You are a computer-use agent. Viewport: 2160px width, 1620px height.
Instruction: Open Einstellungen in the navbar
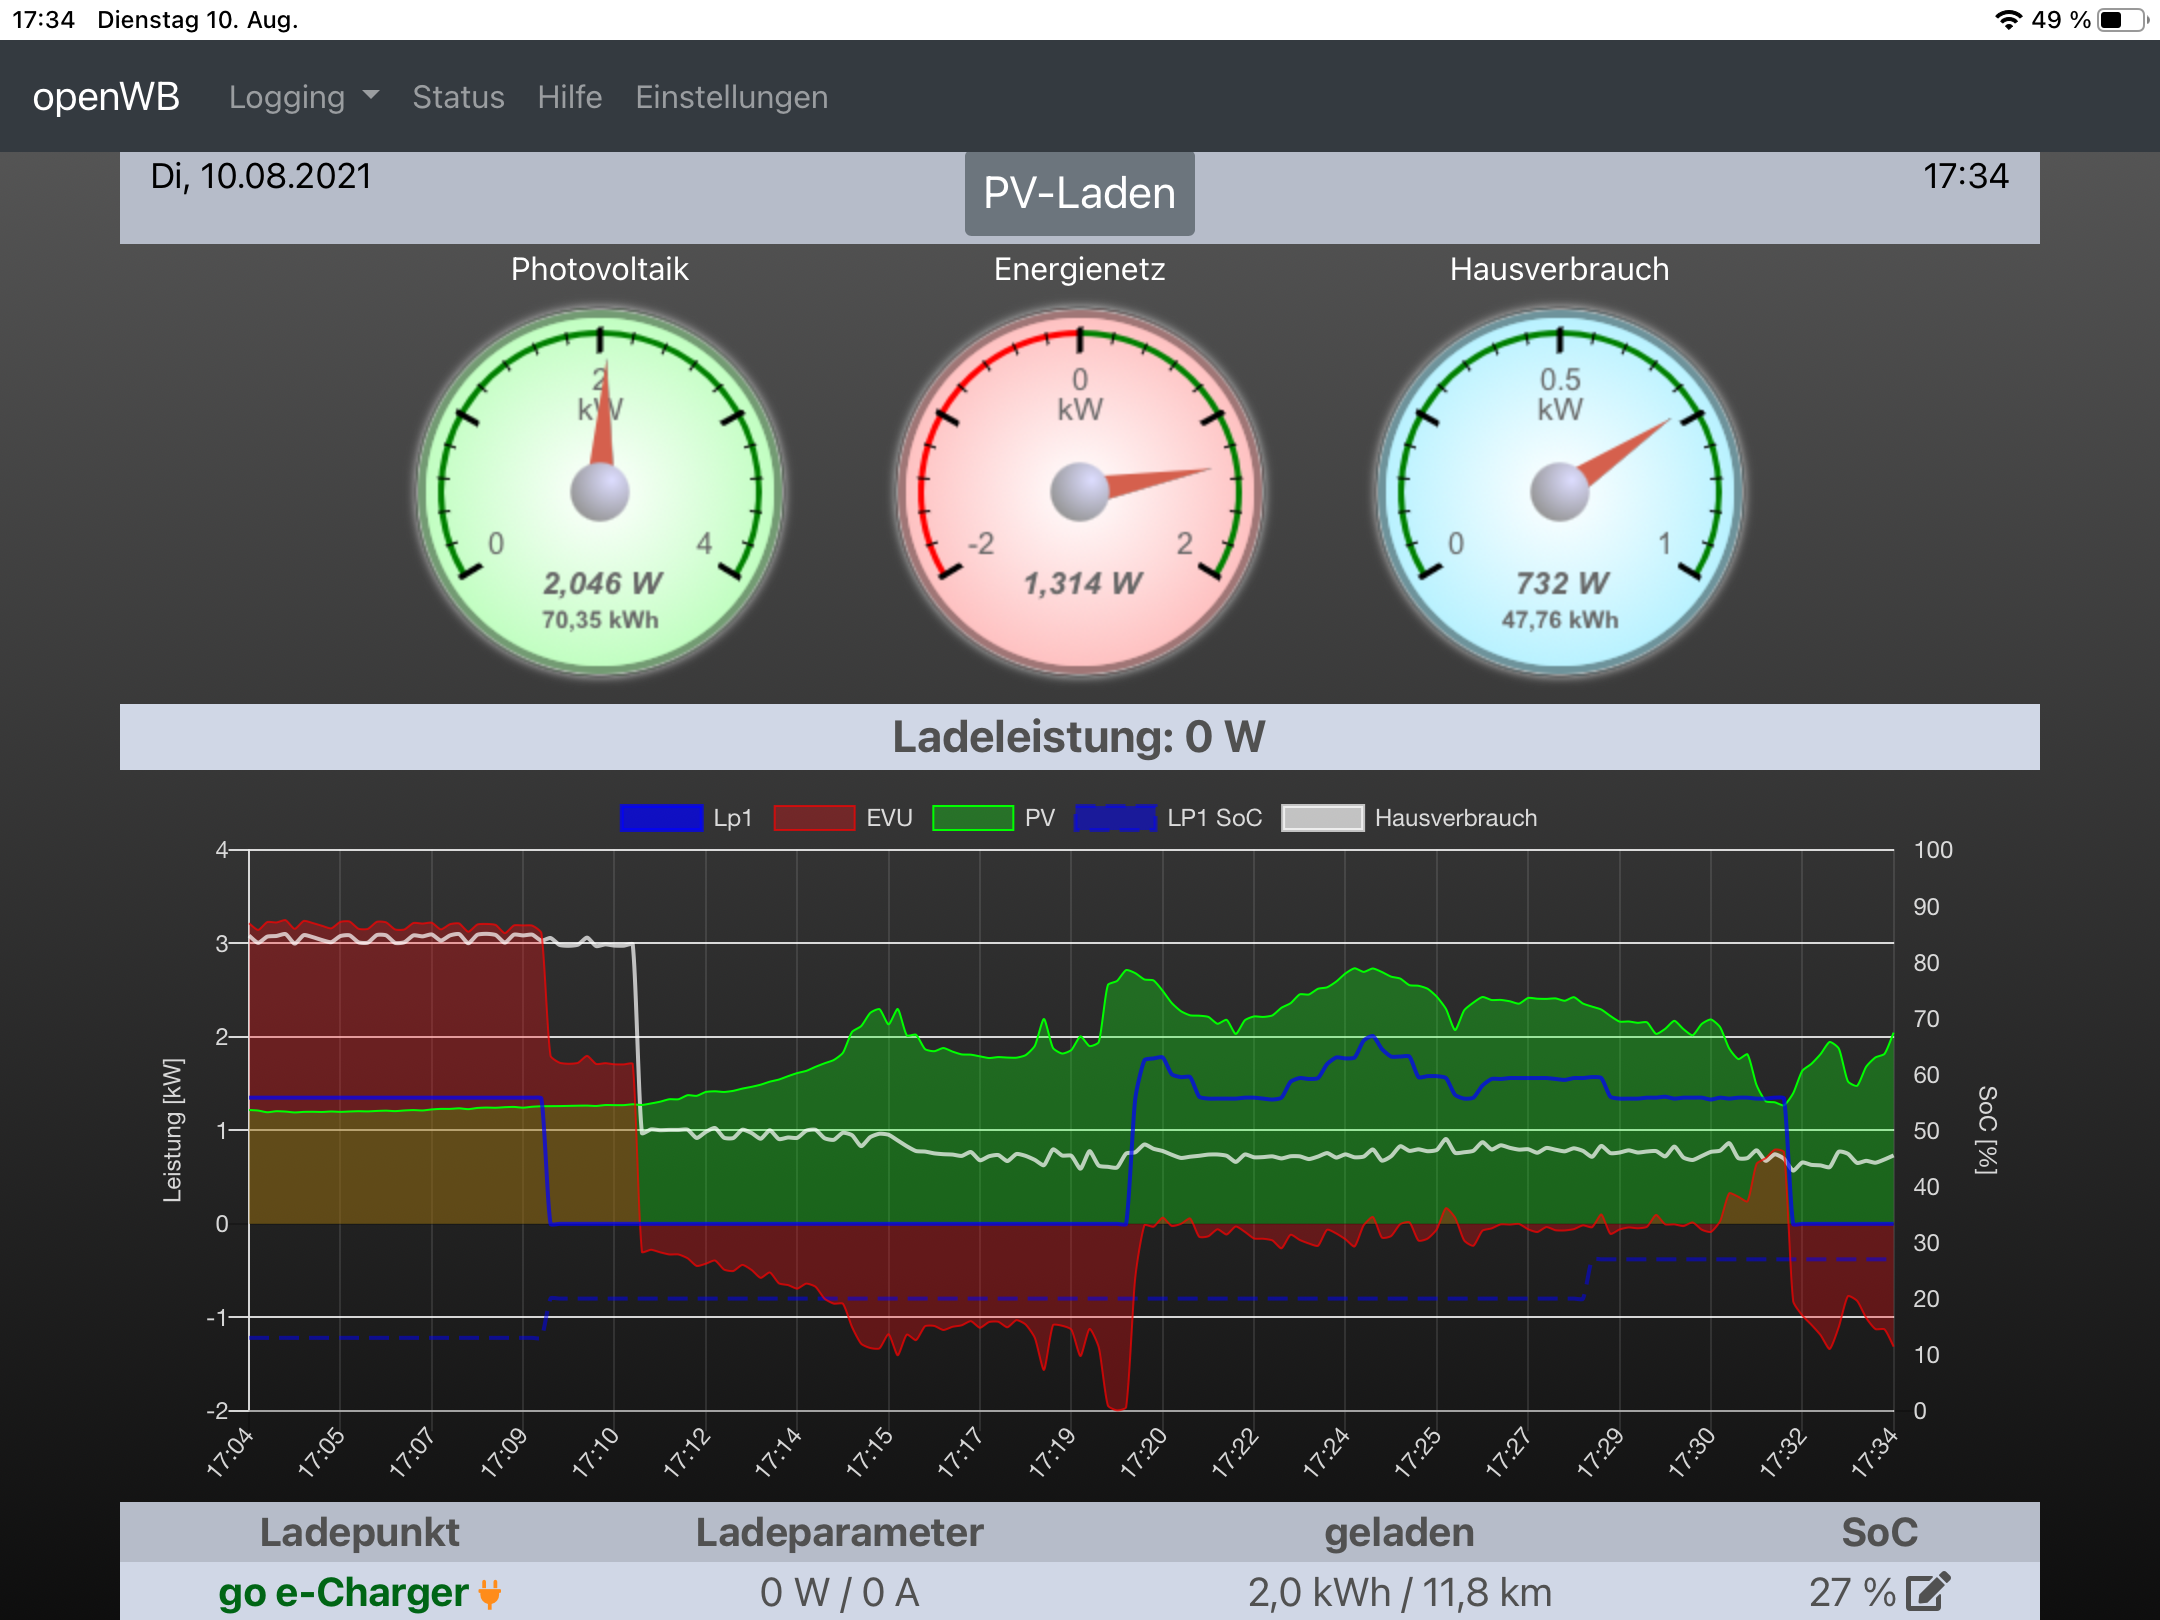point(731,97)
